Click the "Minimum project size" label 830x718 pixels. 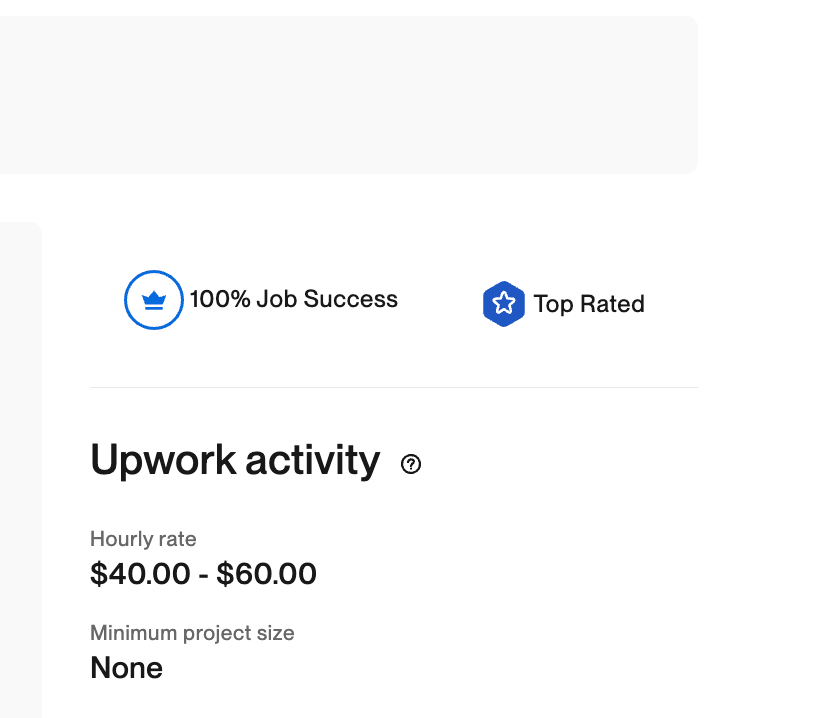pos(192,633)
